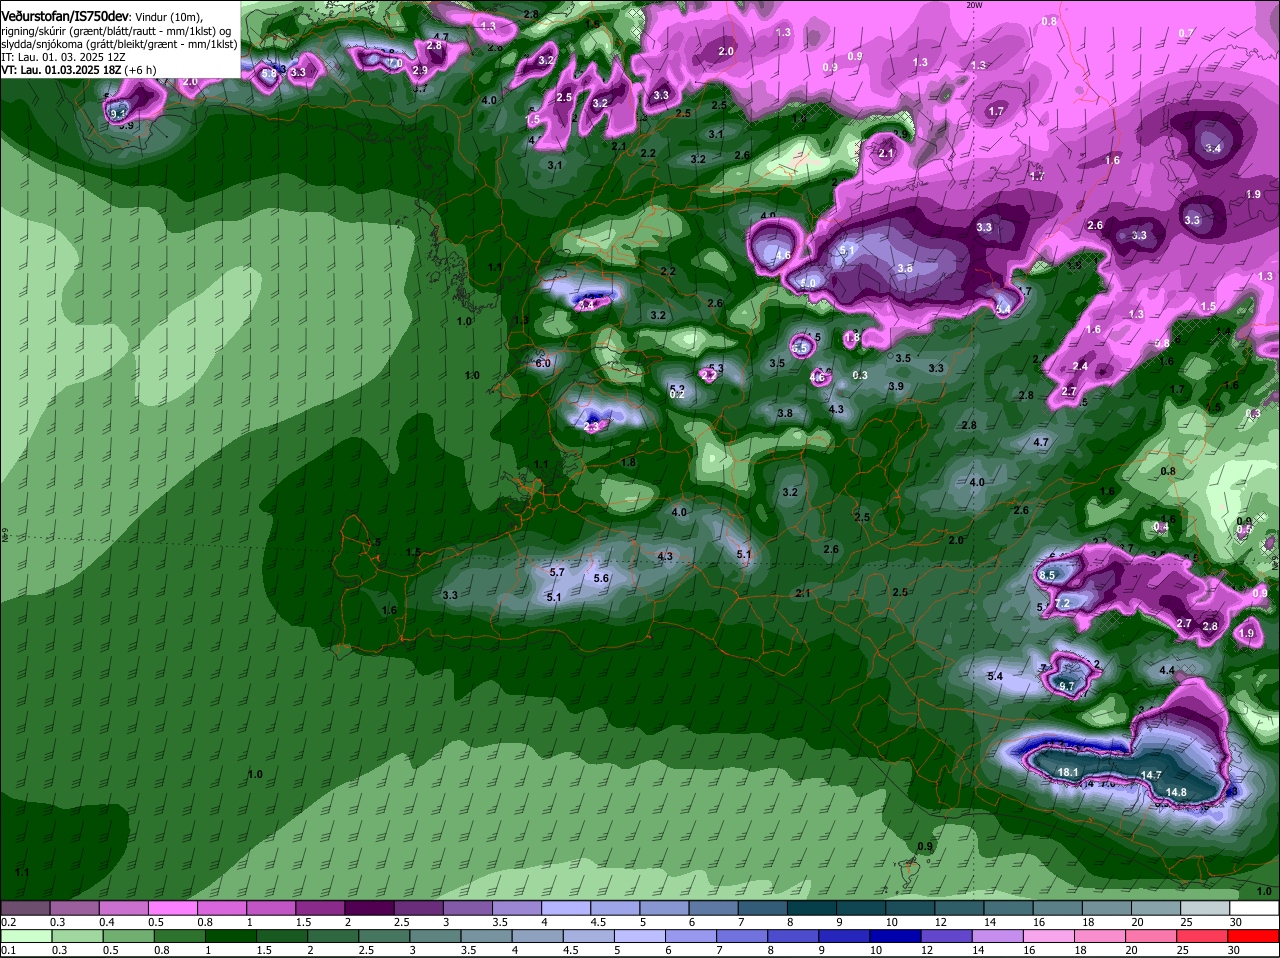Click the 'VT: Lau. 01.03.2025 18Z' valid time

click(x=62, y=70)
